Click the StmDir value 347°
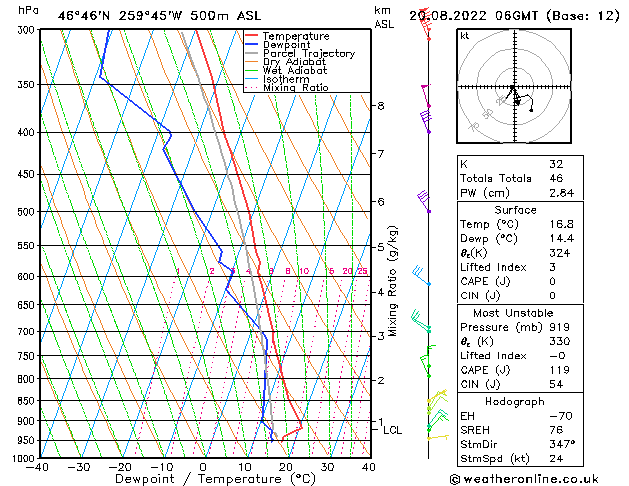 point(562,444)
